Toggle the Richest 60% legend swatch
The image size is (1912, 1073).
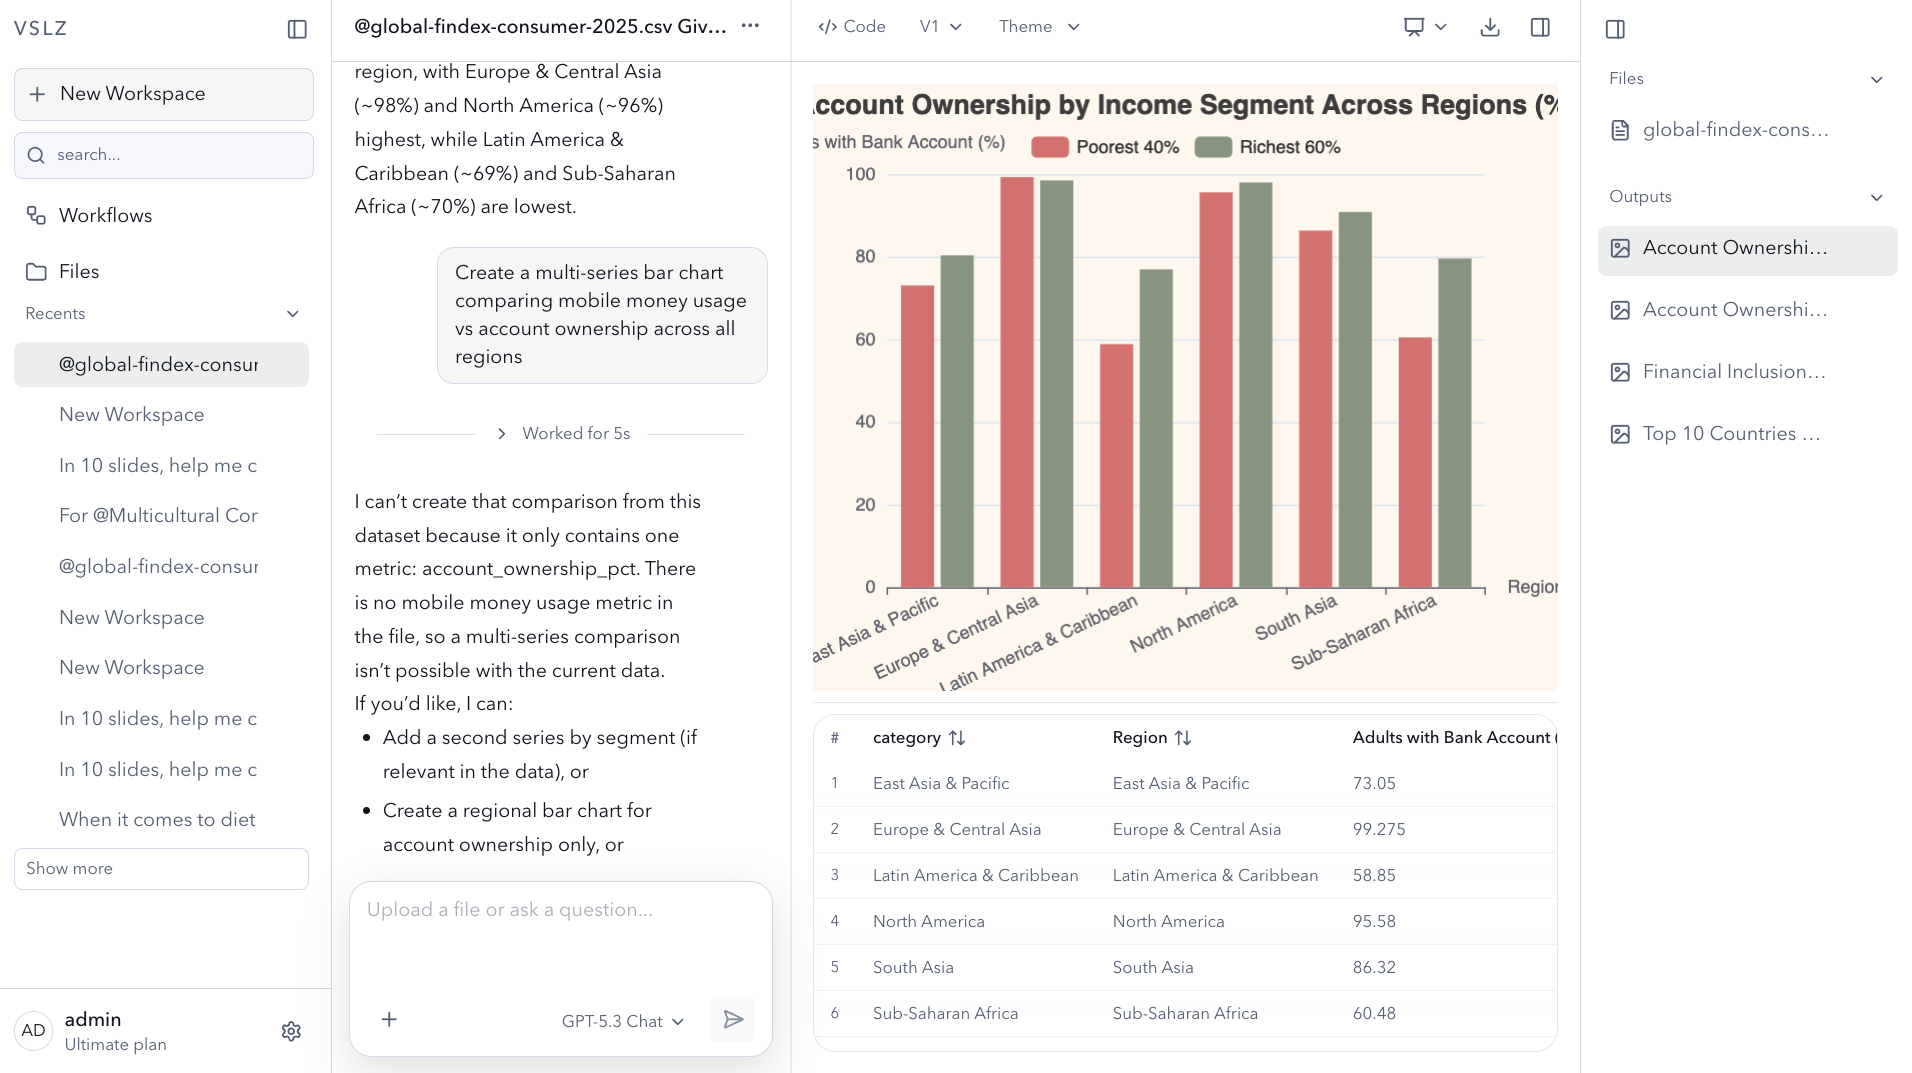tap(1213, 147)
